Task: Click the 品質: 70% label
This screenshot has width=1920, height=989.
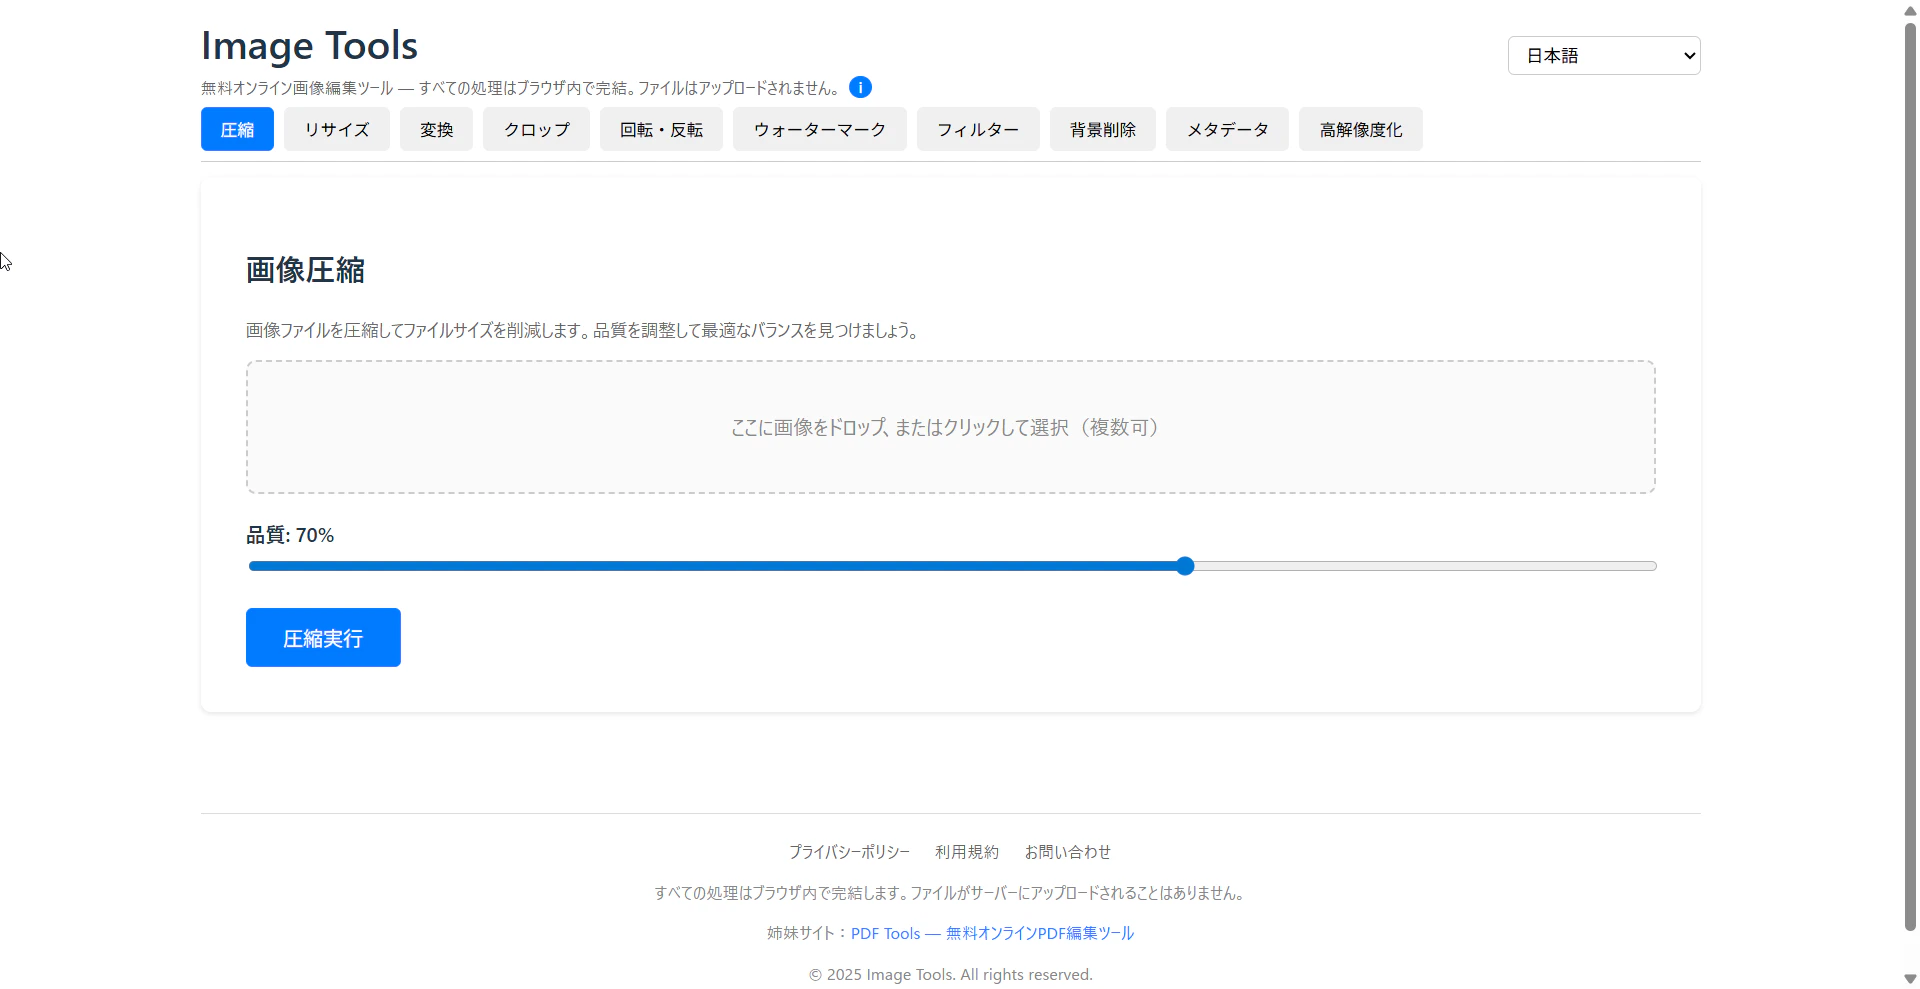Action: click(x=290, y=535)
